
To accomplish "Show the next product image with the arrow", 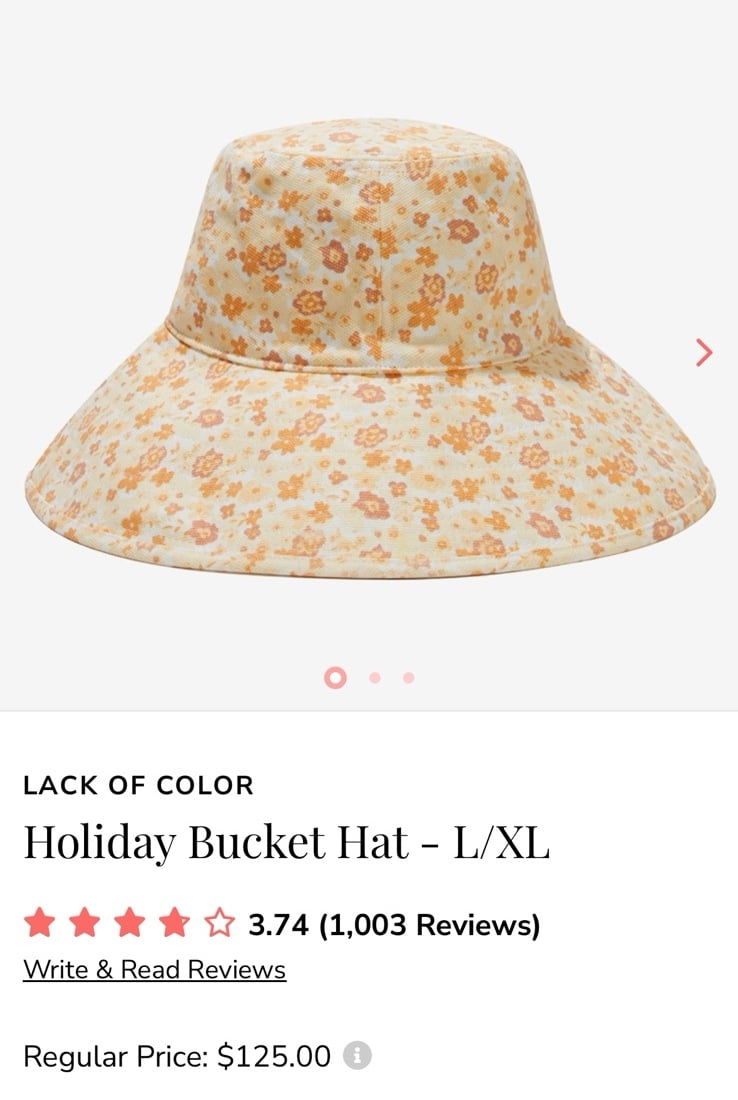I will [x=704, y=352].
